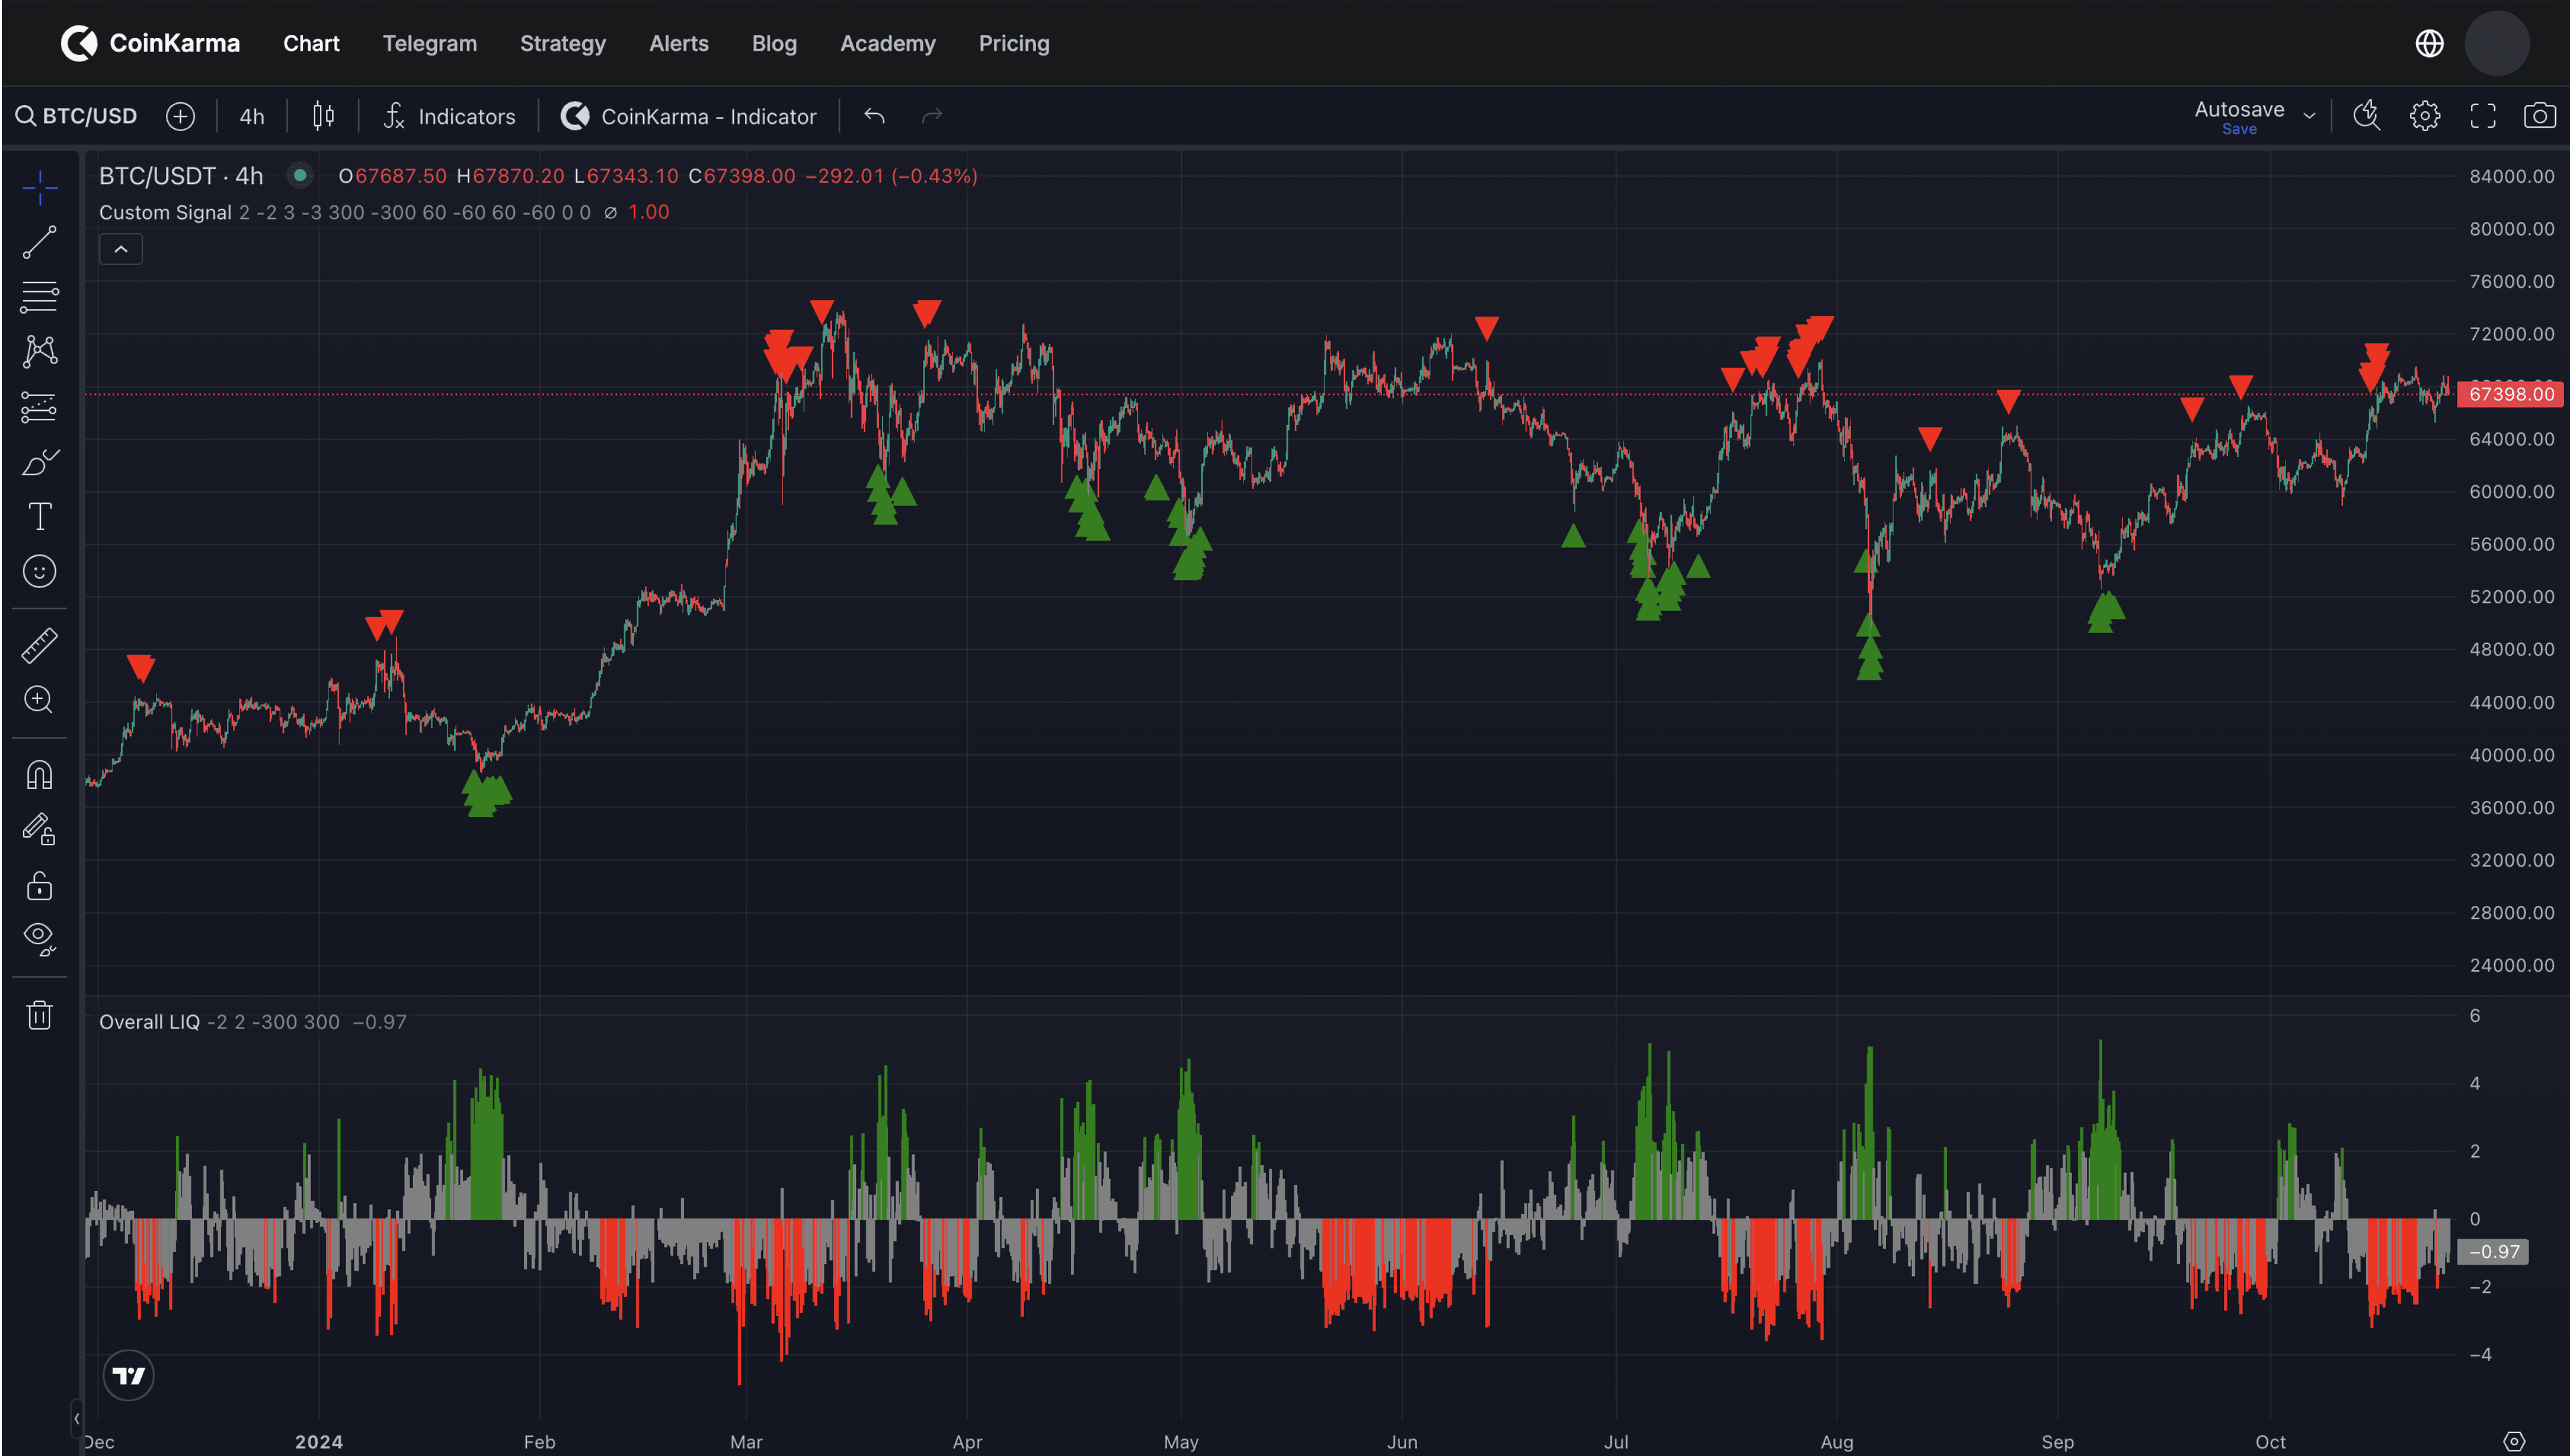
Task: Select the Text annotation tool
Action: 40,516
